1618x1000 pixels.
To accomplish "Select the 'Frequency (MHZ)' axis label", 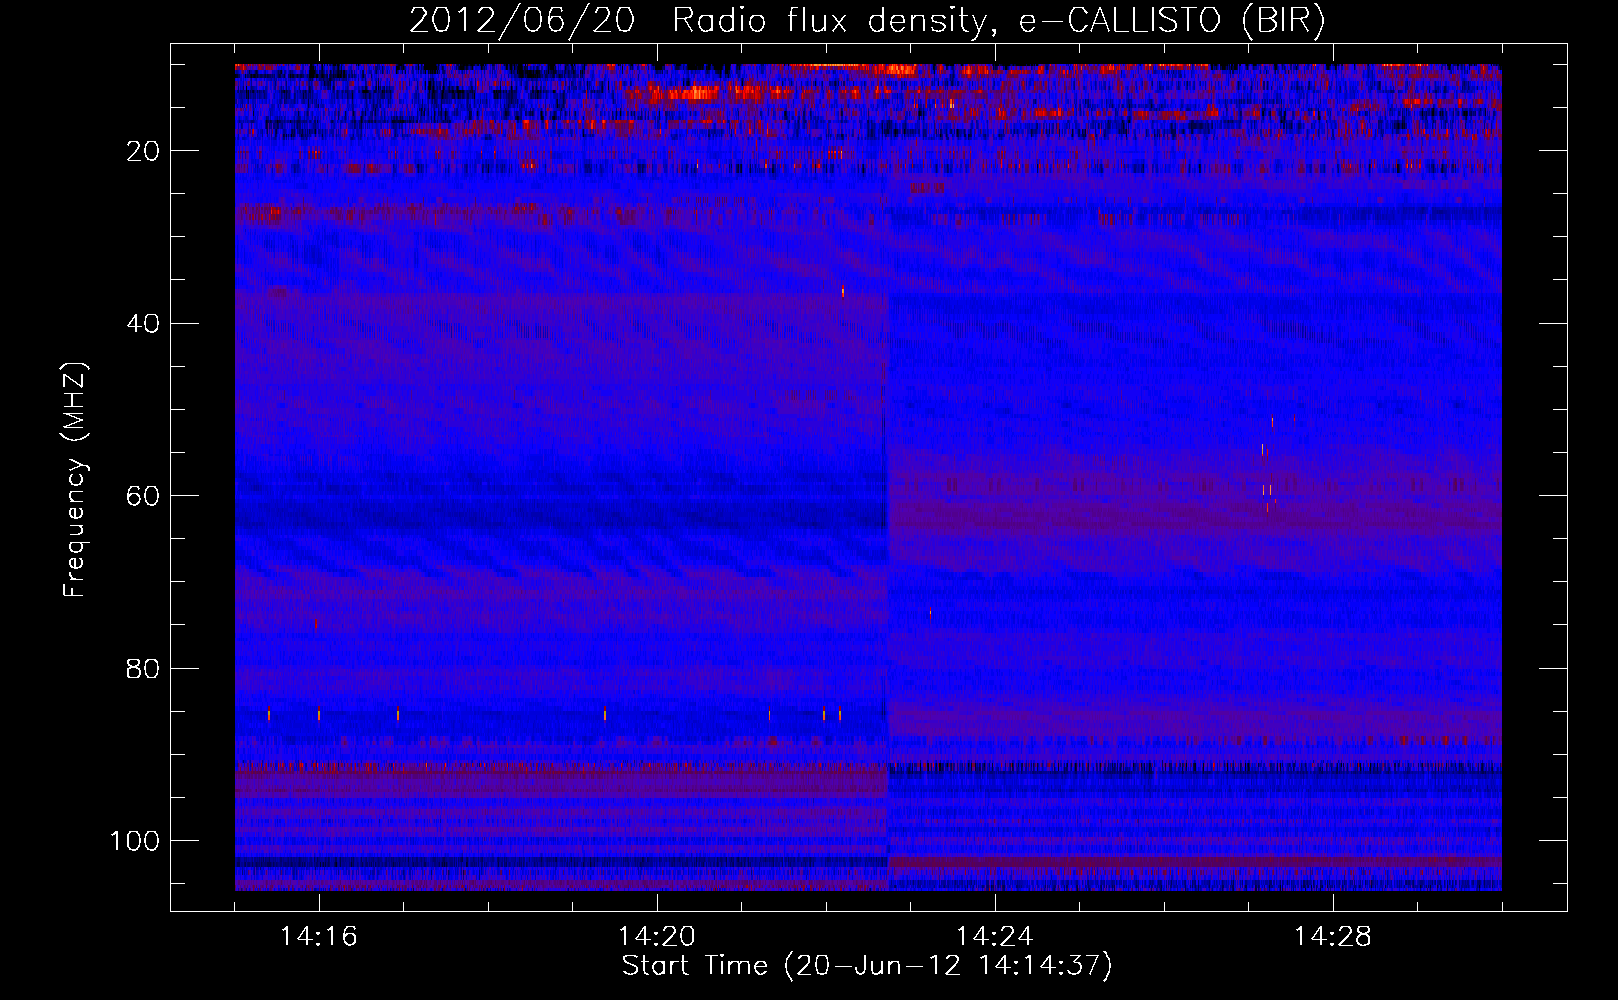I will [75, 480].
